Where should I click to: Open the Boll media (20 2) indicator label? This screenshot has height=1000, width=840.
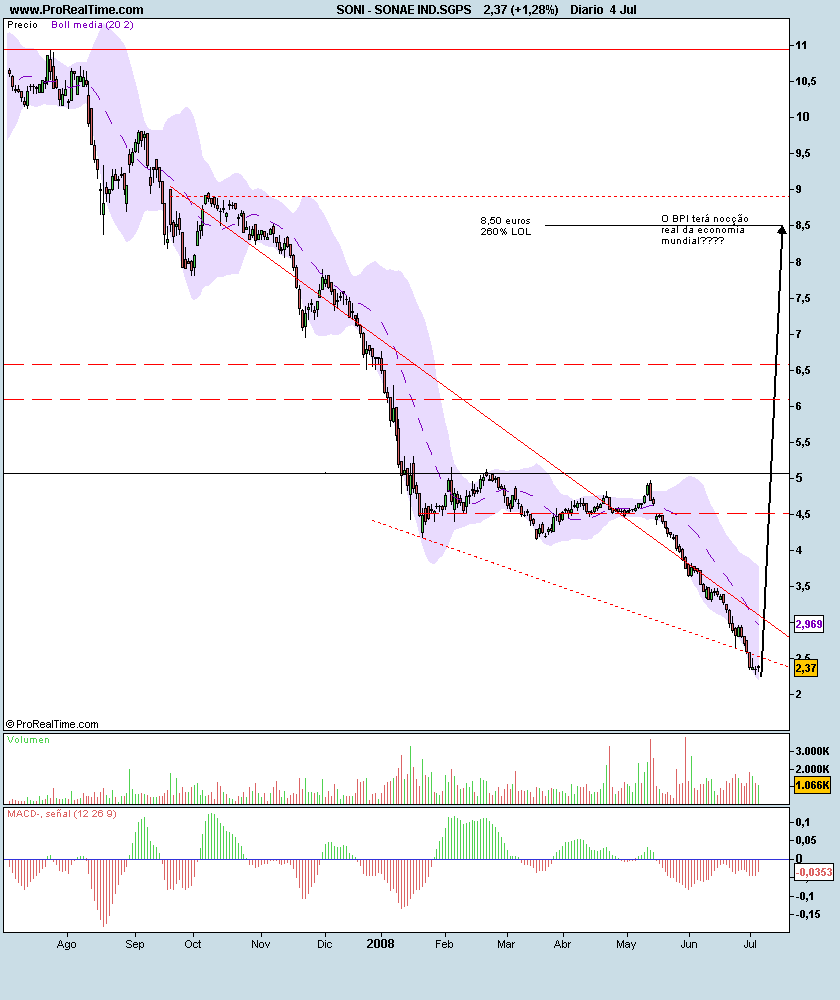coord(92,25)
